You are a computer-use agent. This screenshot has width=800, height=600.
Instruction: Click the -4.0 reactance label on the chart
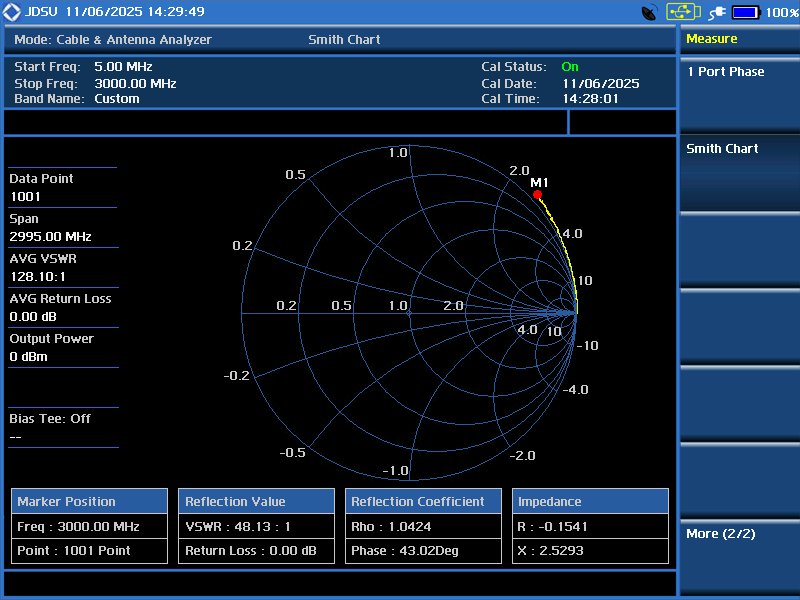coord(575,390)
